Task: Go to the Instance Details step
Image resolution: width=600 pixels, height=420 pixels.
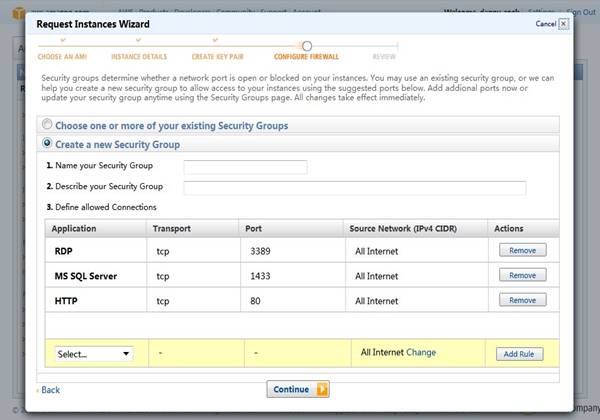Action: [139, 57]
